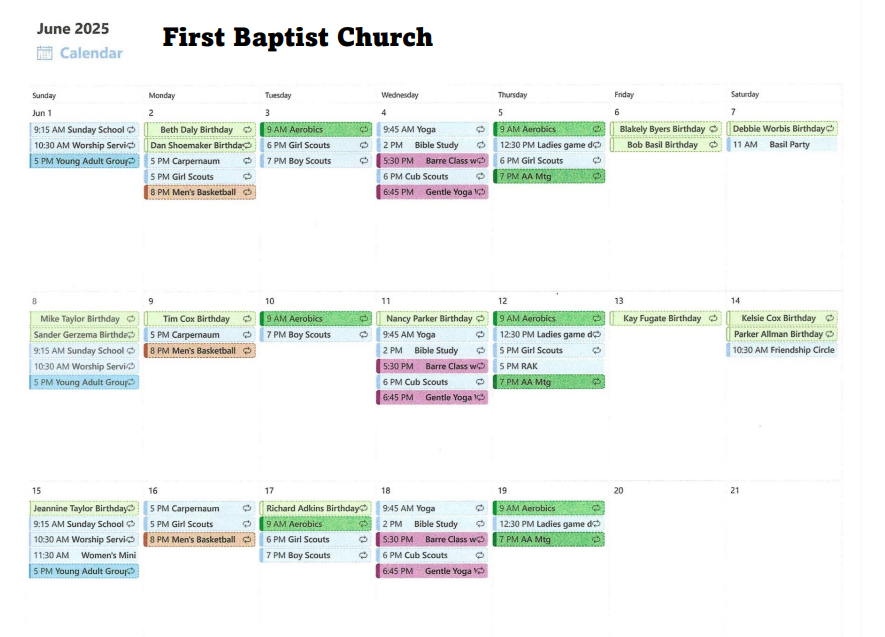Click recurrence icon on 9:45 AM Yoga June 18
This screenshot has height=637, width=885.
(x=480, y=508)
